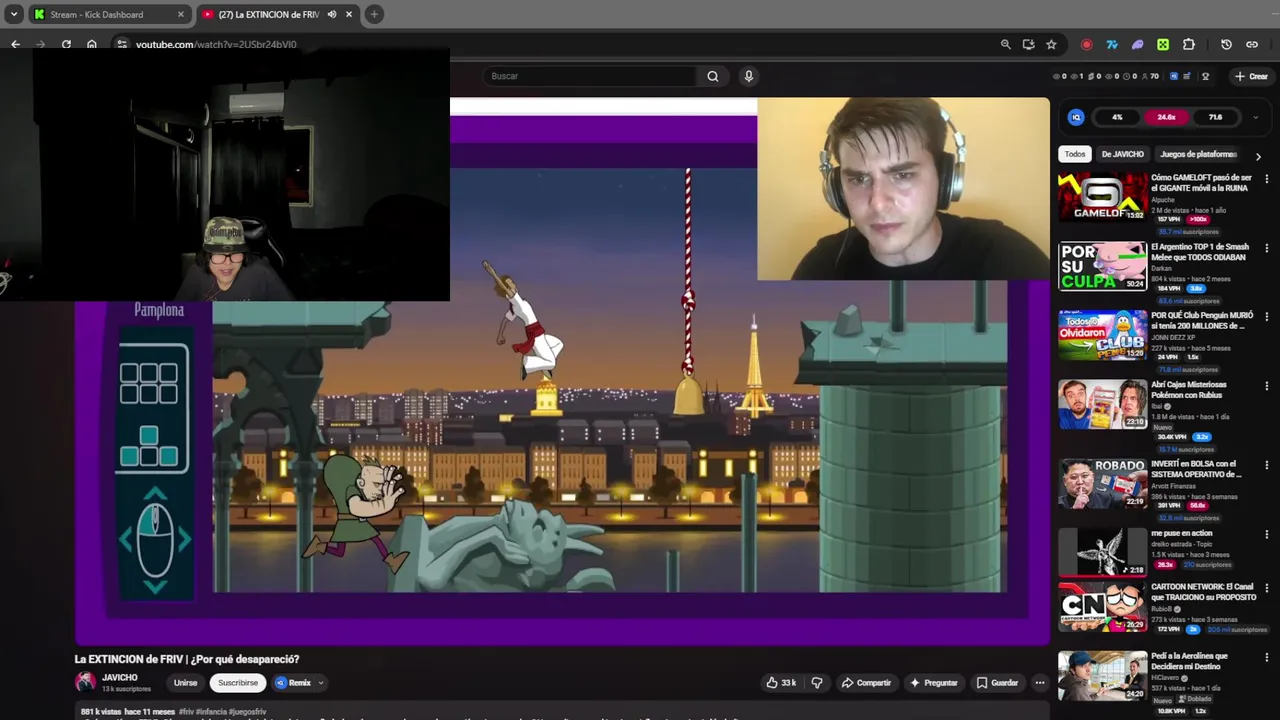This screenshot has height=720, width=1280.
Task: Select the Todos filter chip
Action: (1075, 154)
